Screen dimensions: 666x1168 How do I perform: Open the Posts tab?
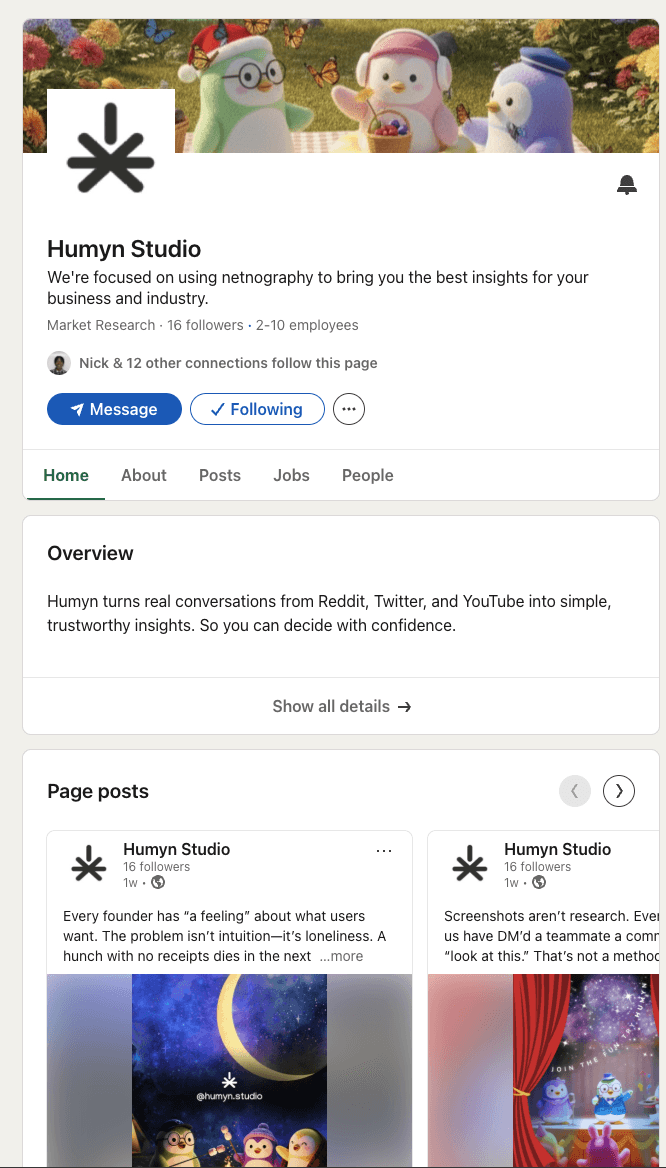pyautogui.click(x=220, y=475)
